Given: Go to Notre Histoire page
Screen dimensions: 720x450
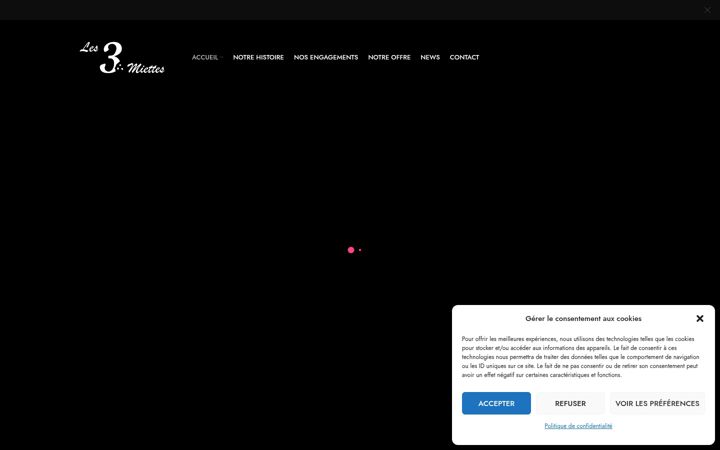Looking at the screenshot, I should click(x=258, y=57).
